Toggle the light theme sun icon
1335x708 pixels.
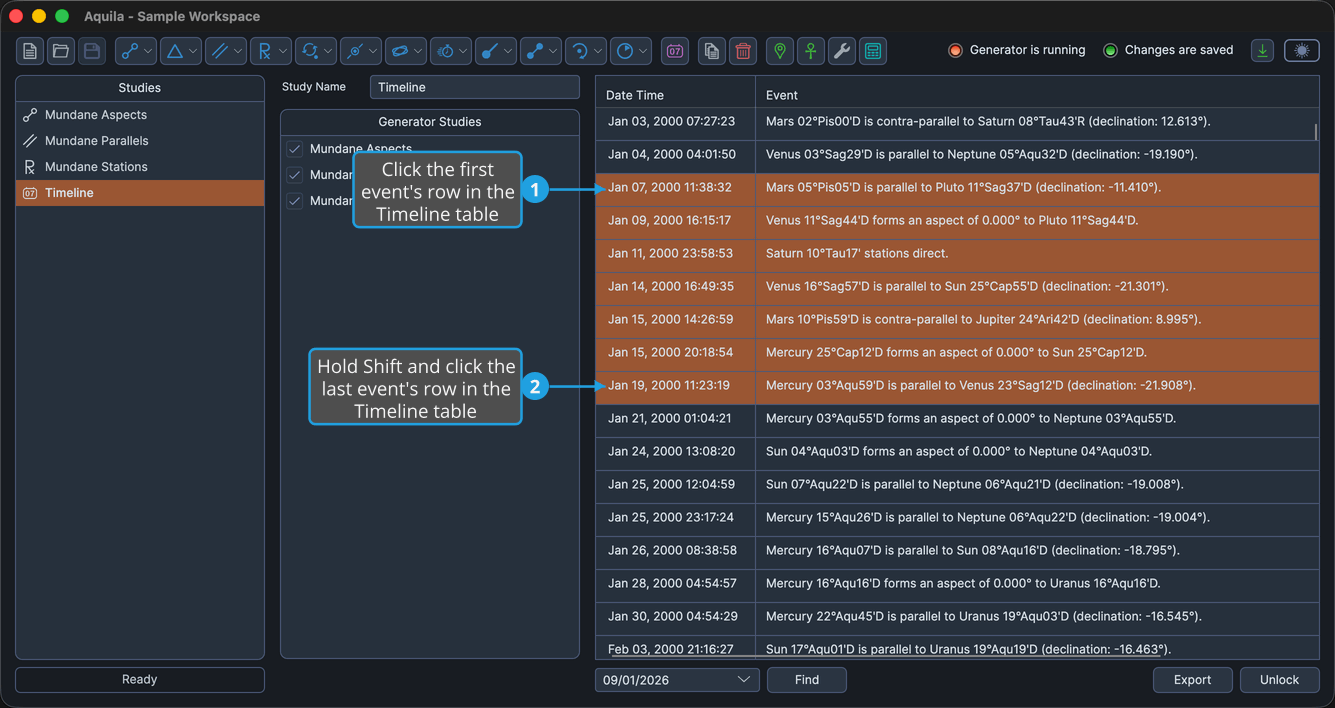(1302, 50)
